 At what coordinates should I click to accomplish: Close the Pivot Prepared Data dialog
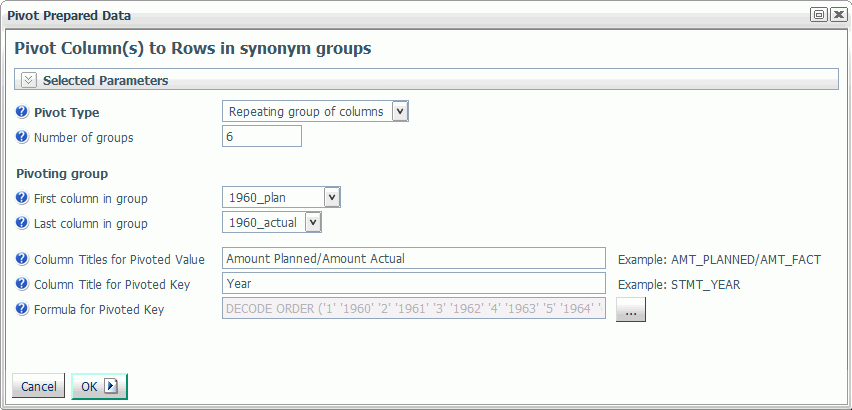coord(837,15)
